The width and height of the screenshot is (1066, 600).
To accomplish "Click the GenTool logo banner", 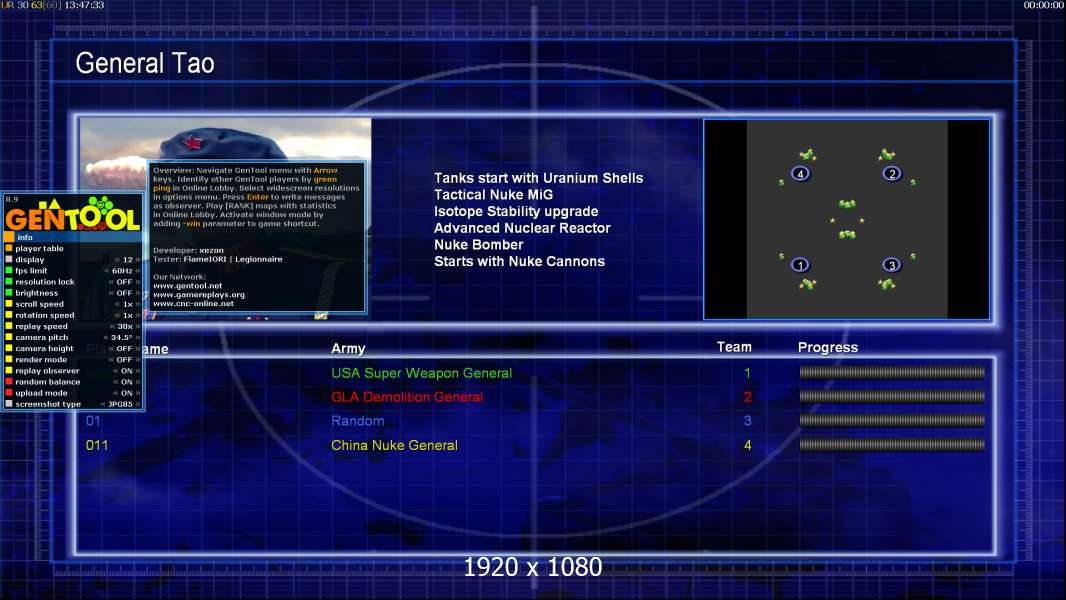I will tap(73, 214).
